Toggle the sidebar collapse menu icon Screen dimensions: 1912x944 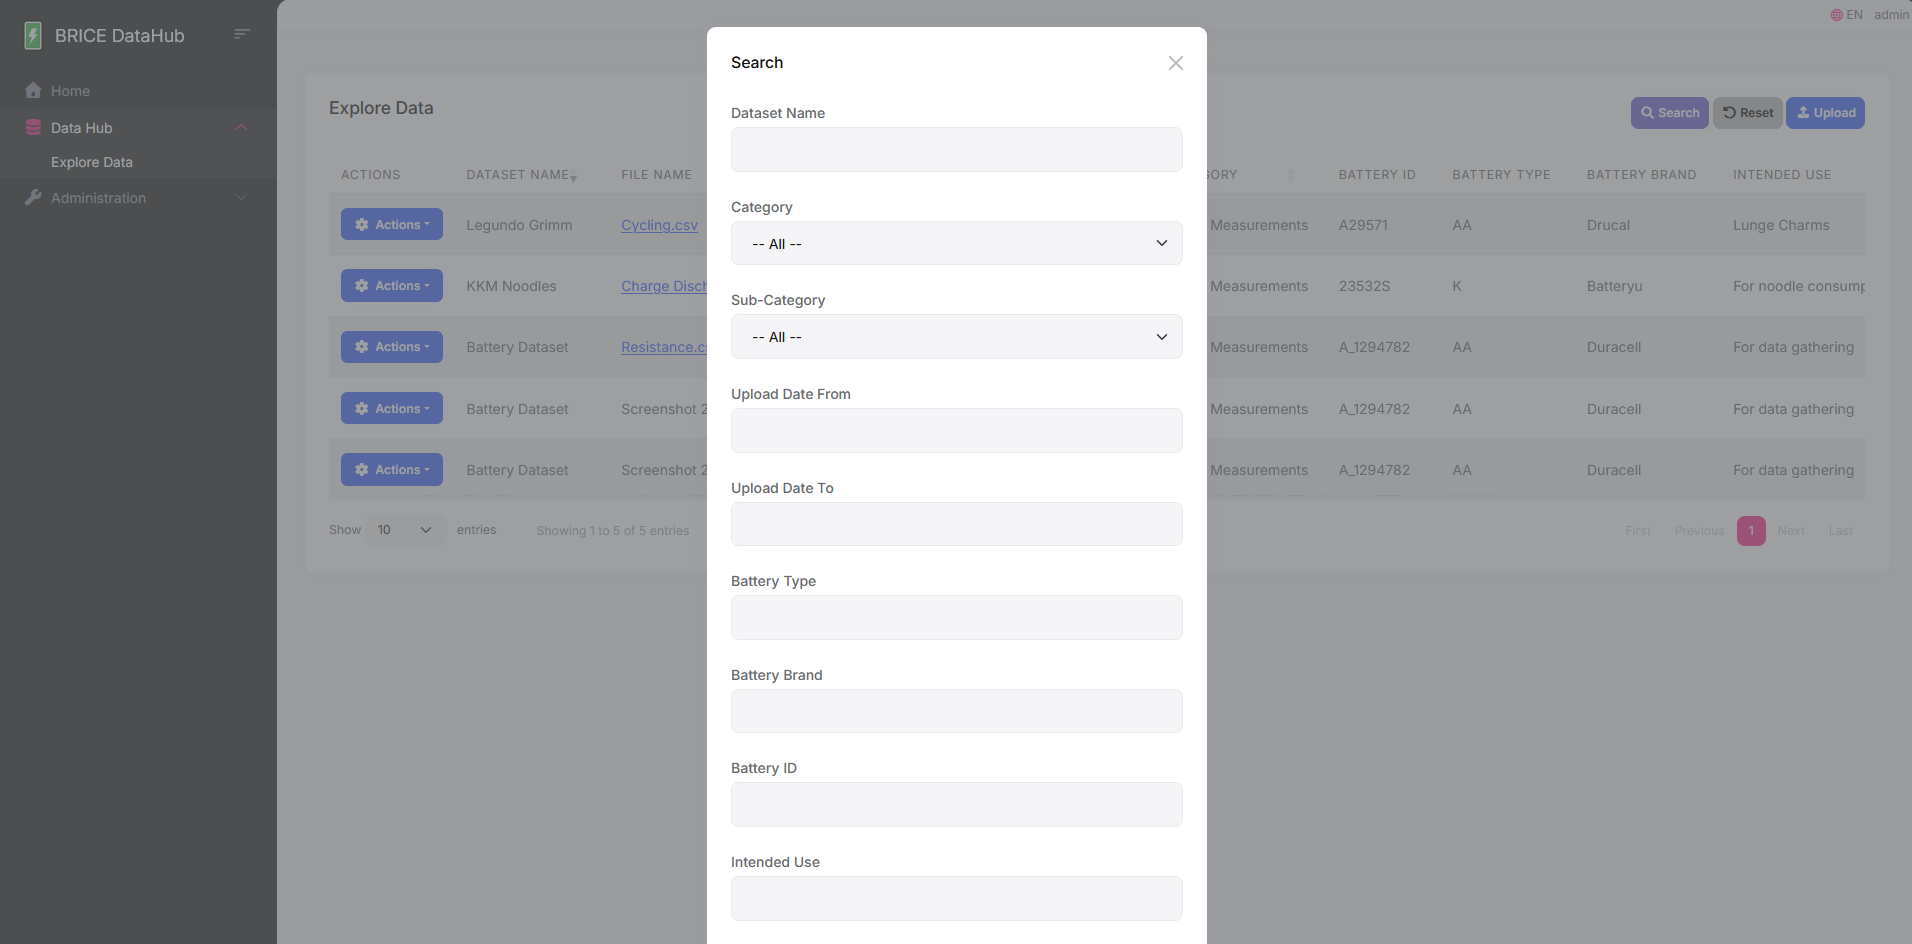coord(242,34)
